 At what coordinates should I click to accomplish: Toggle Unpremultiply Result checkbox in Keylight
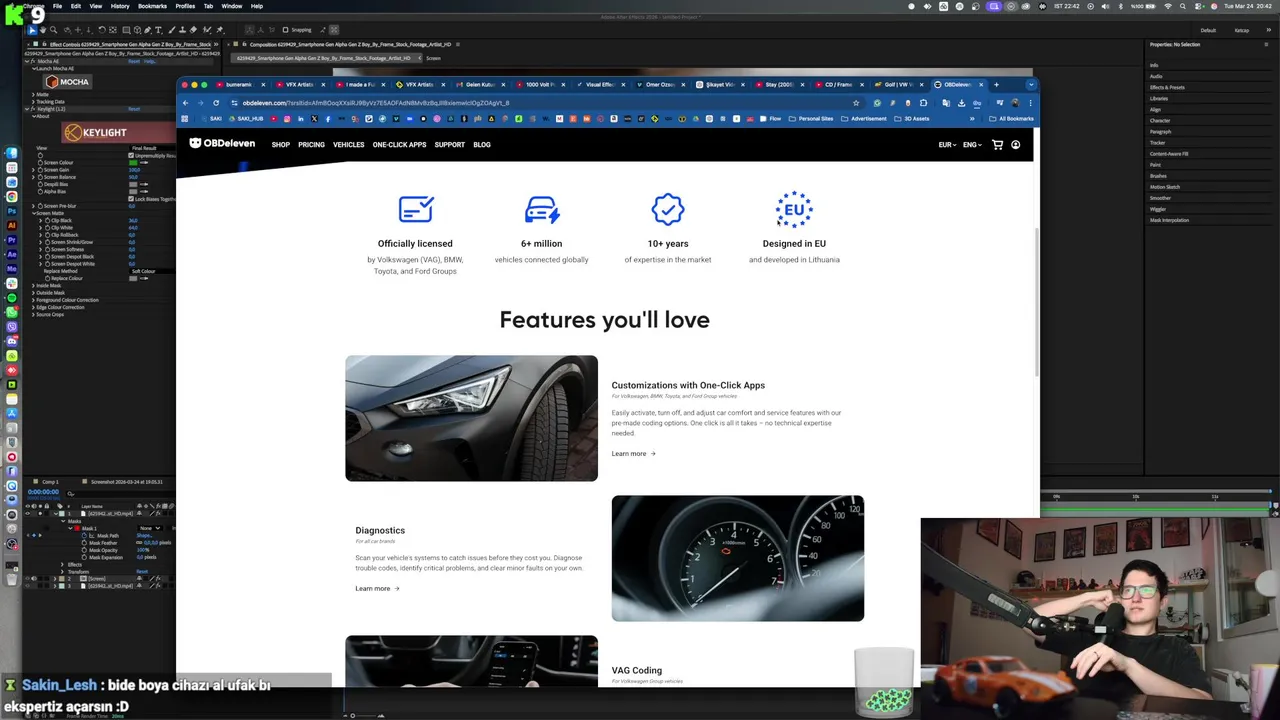(131, 155)
